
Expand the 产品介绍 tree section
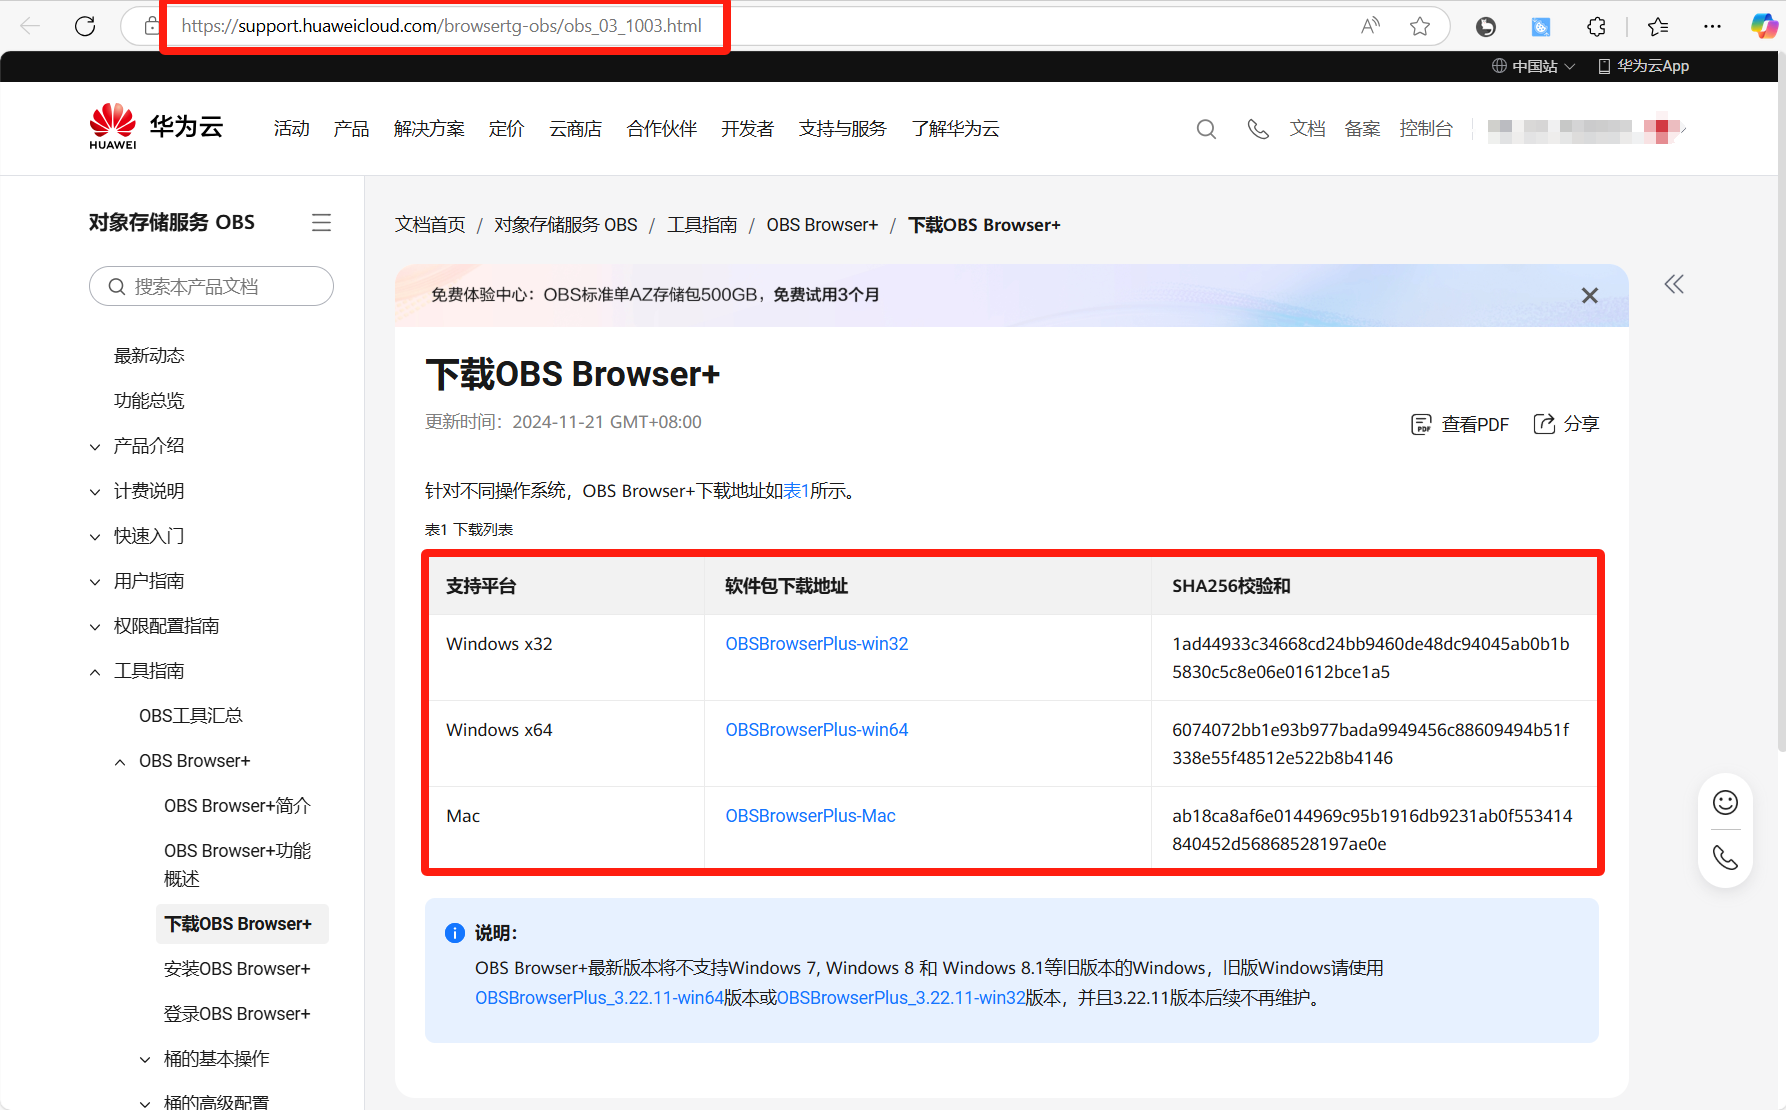click(x=95, y=447)
